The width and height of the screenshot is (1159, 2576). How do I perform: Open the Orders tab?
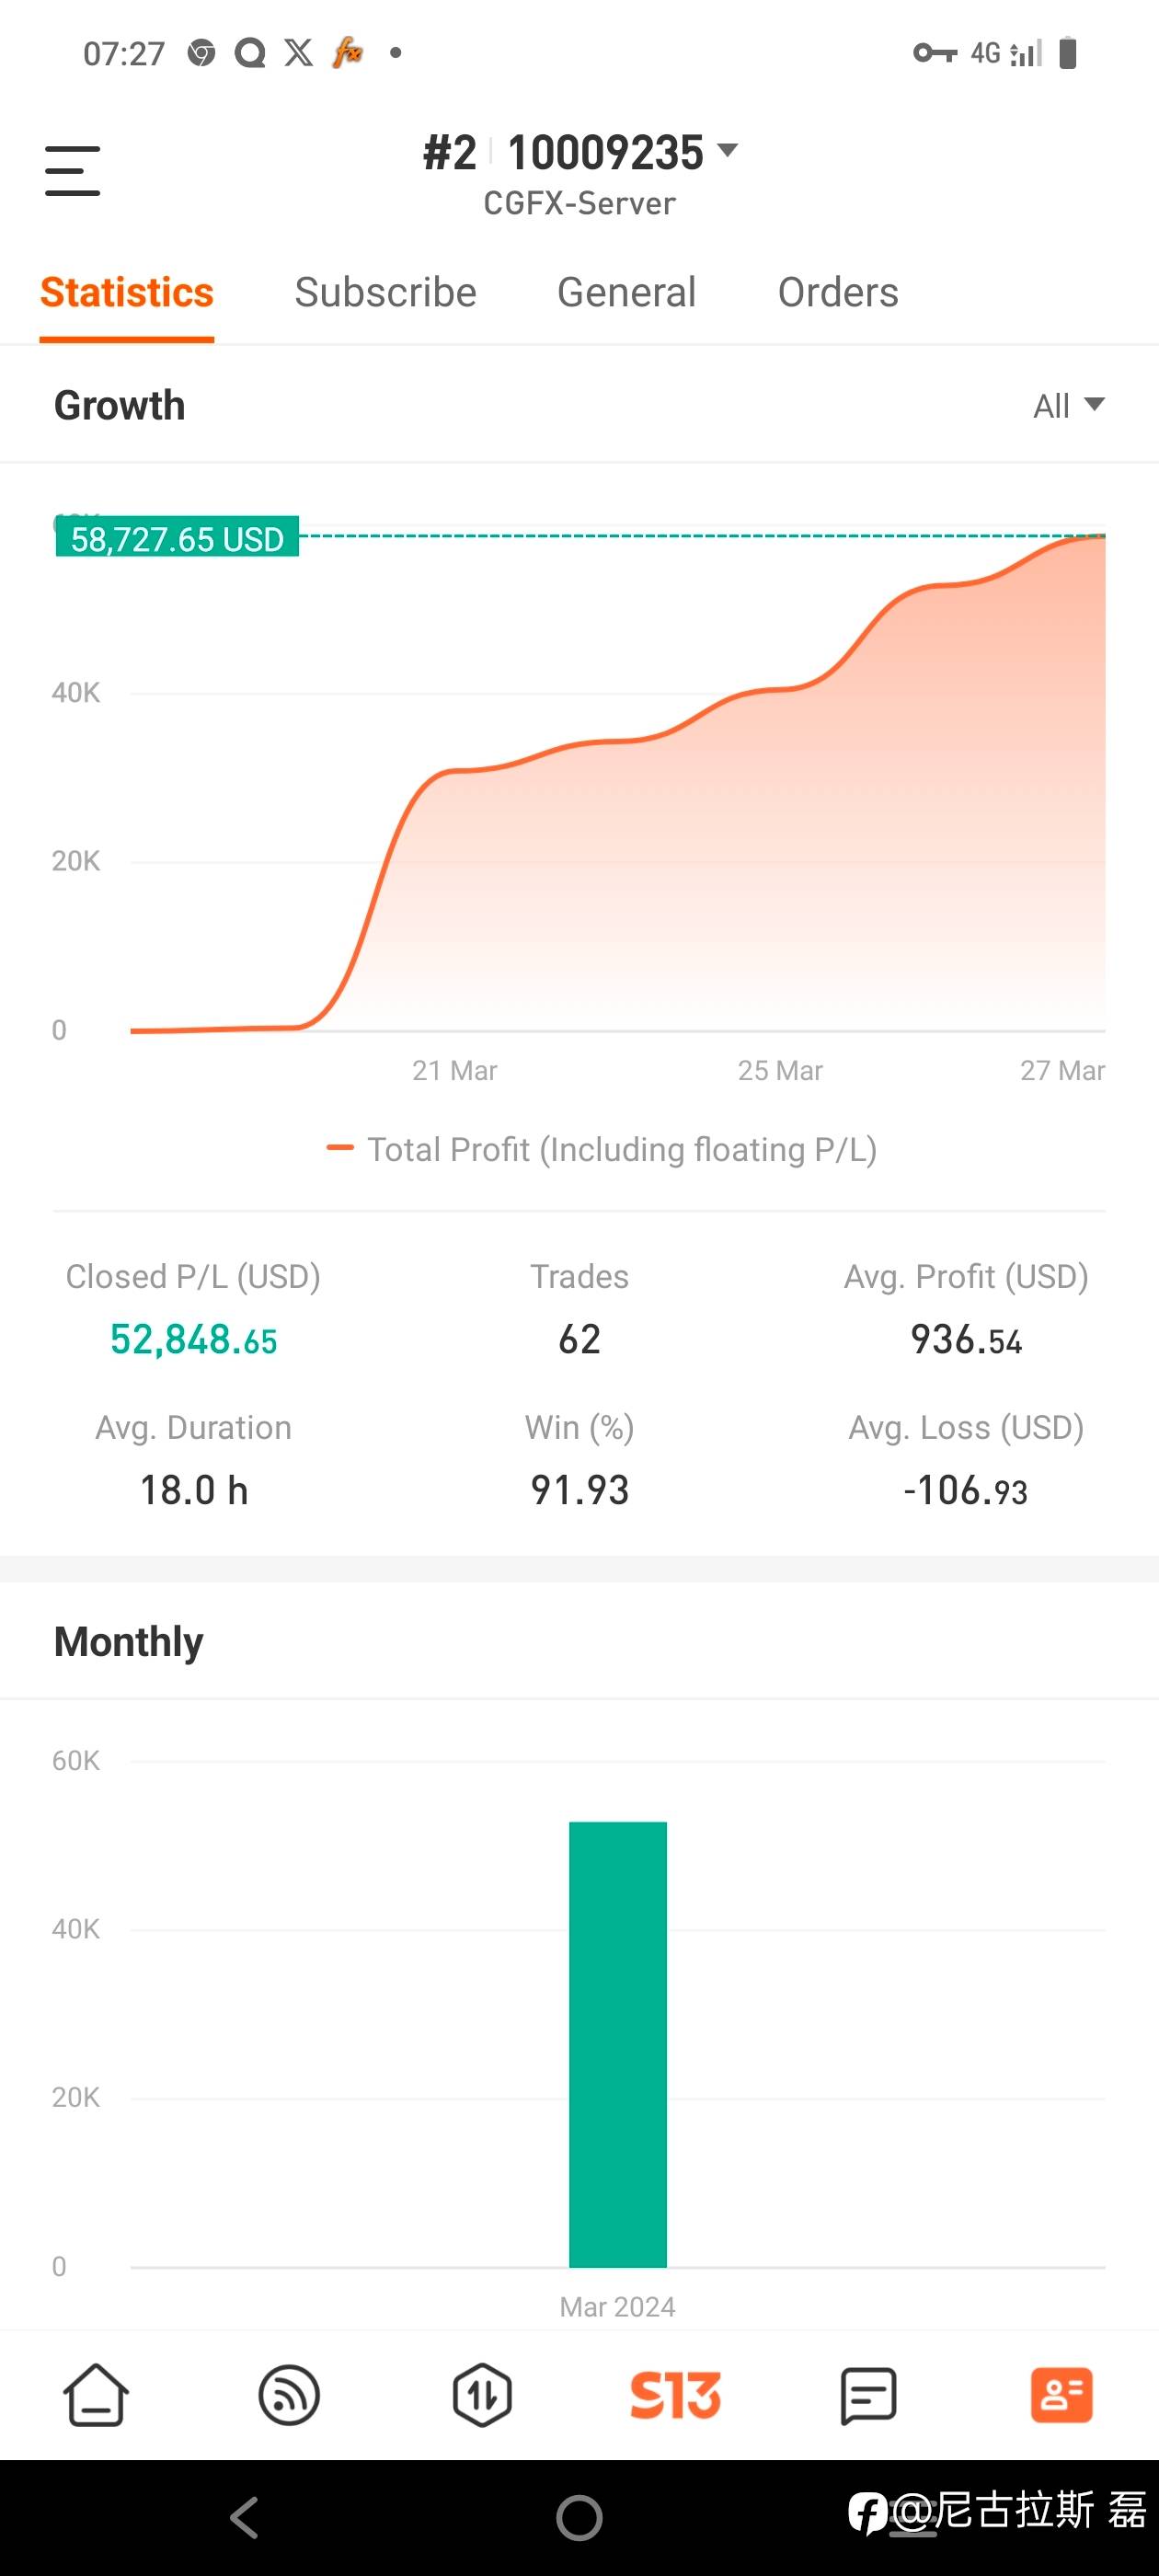838,293
